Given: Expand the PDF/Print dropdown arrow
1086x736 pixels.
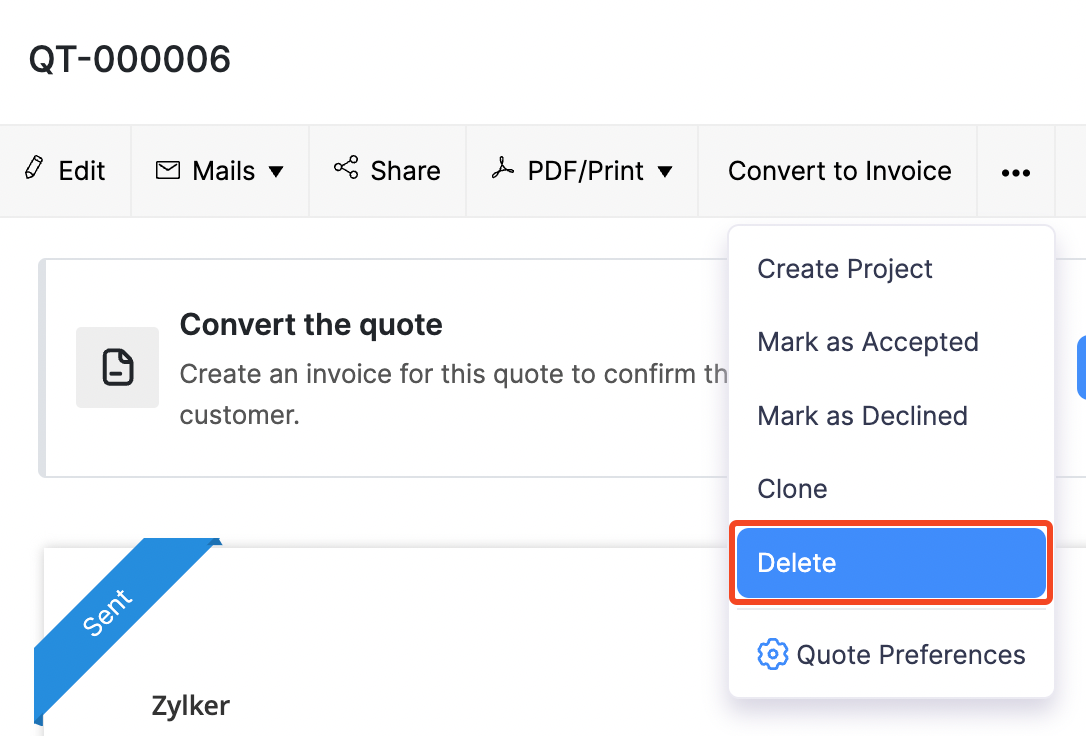Looking at the screenshot, I should (x=665, y=172).
